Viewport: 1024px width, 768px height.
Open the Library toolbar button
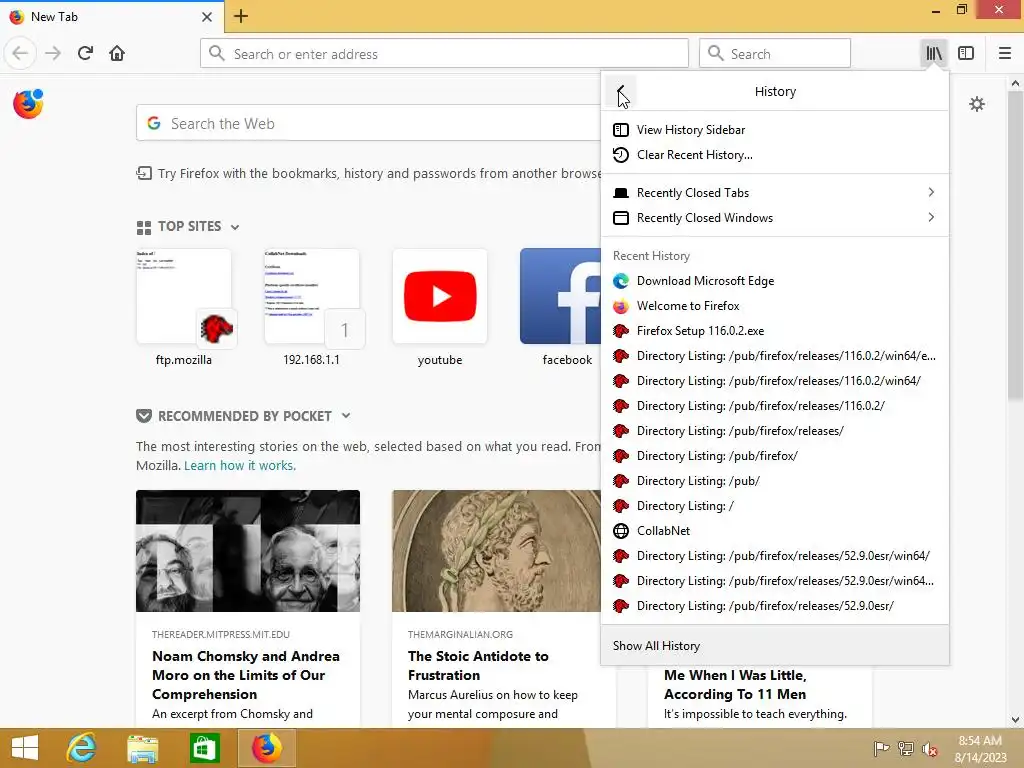pyautogui.click(x=934, y=54)
